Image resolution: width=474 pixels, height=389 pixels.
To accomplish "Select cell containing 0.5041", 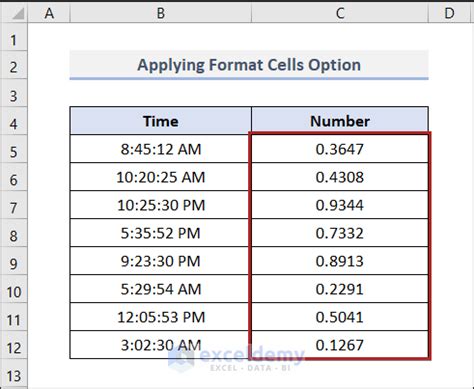I will click(340, 317).
